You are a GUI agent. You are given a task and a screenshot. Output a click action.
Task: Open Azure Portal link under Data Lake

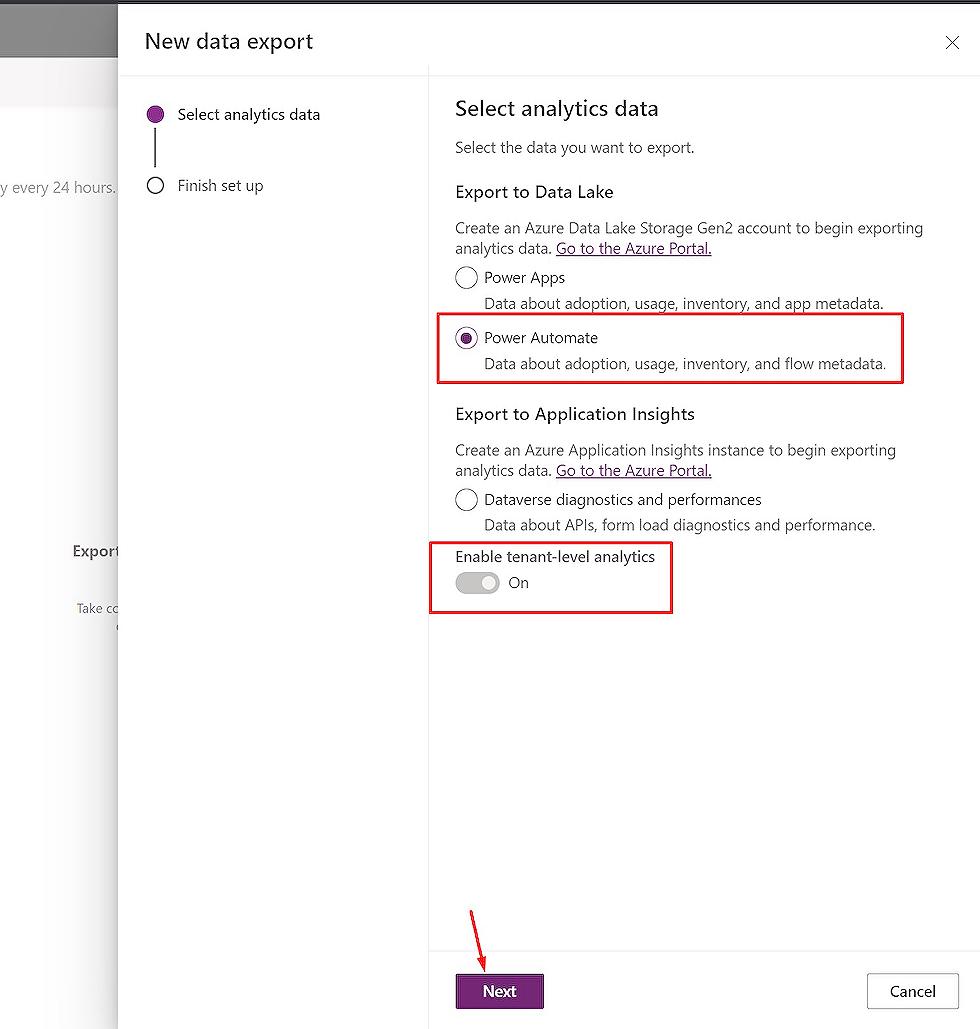(x=633, y=249)
